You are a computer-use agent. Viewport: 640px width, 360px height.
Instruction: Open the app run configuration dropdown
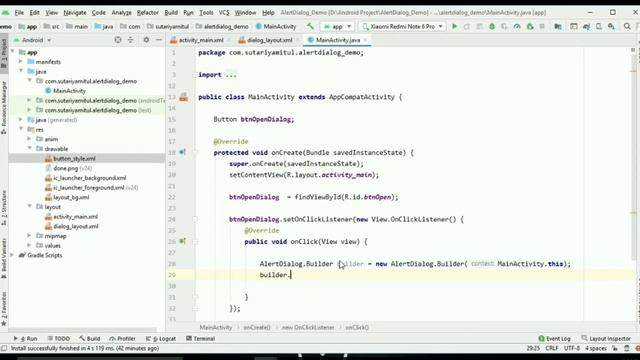pyautogui.click(x=337, y=27)
